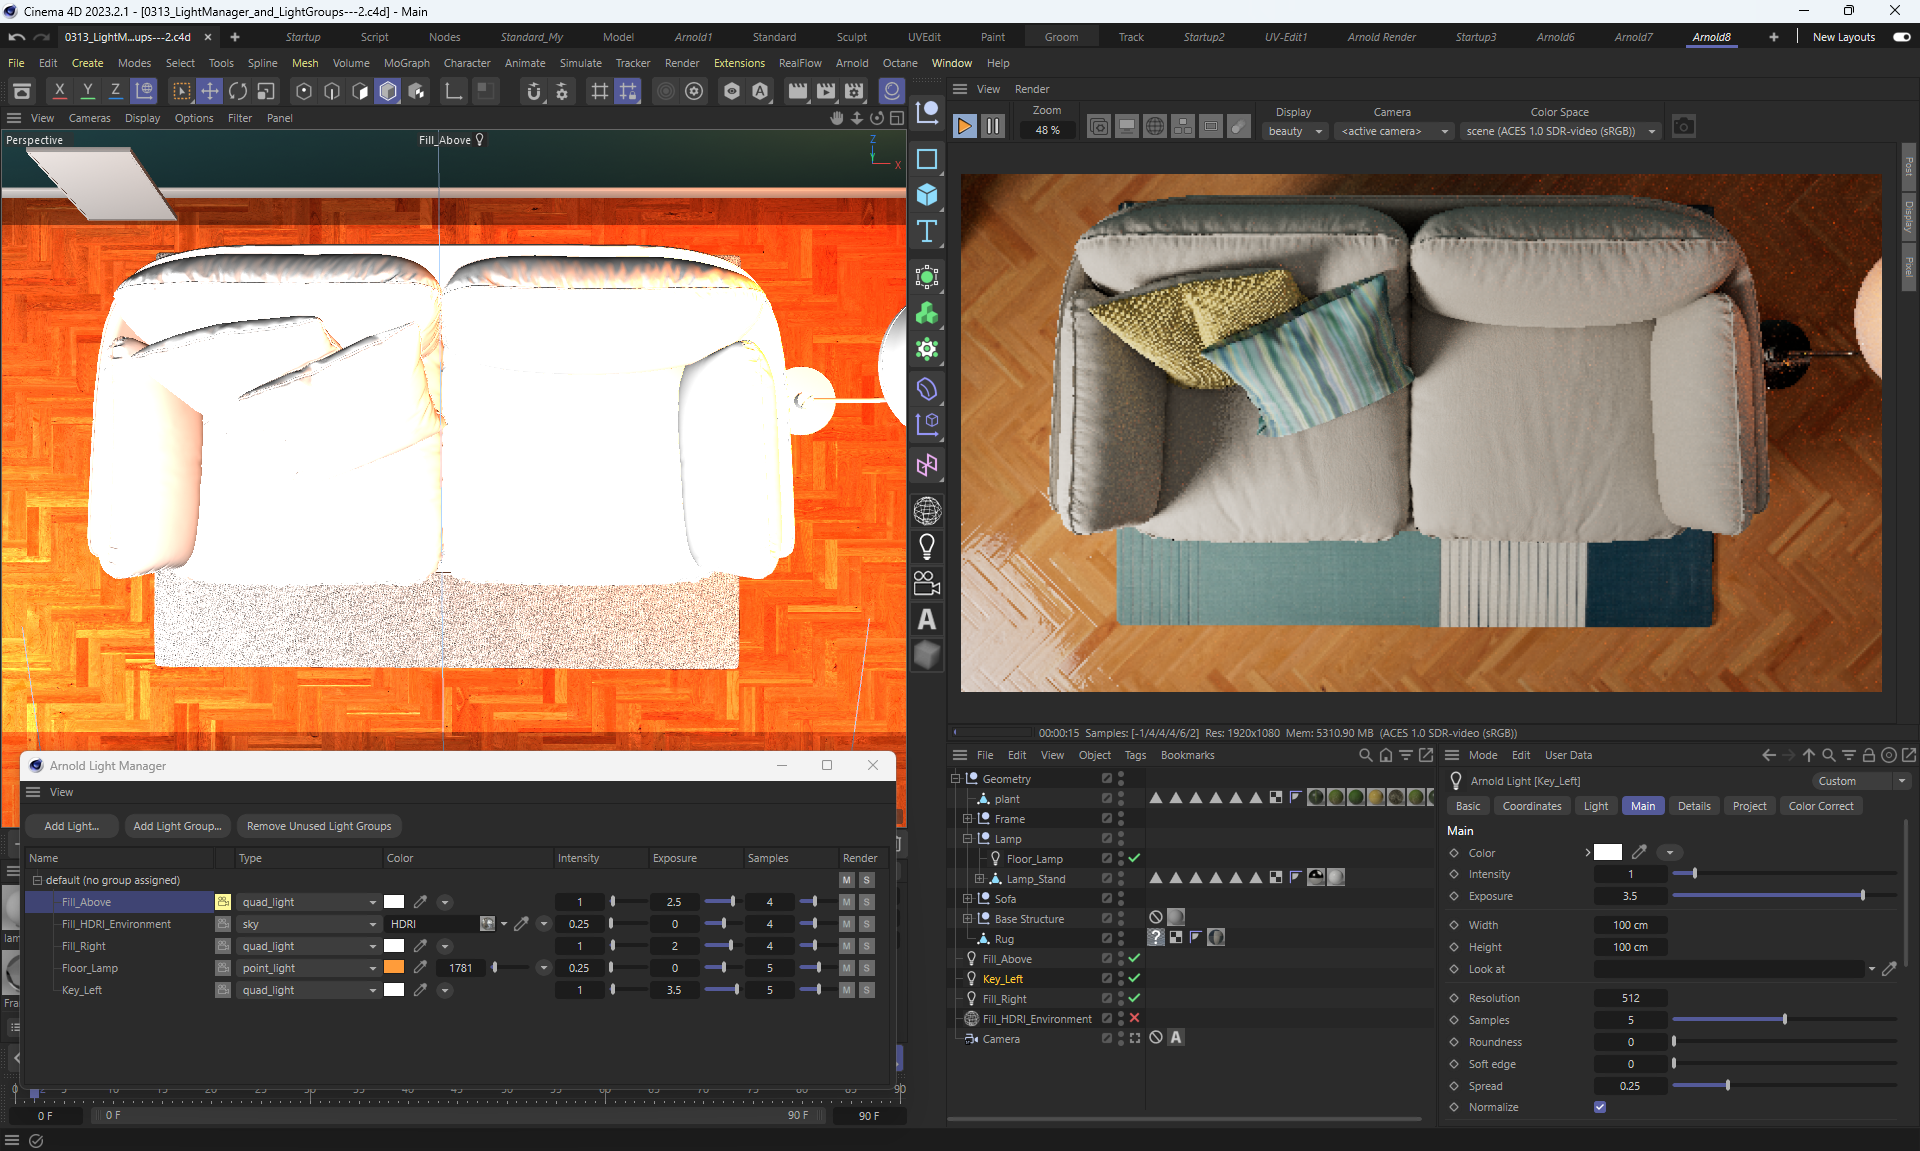1920x1151 pixels.
Task: Toggle New Layouts switch
Action: pyautogui.click(x=1901, y=37)
